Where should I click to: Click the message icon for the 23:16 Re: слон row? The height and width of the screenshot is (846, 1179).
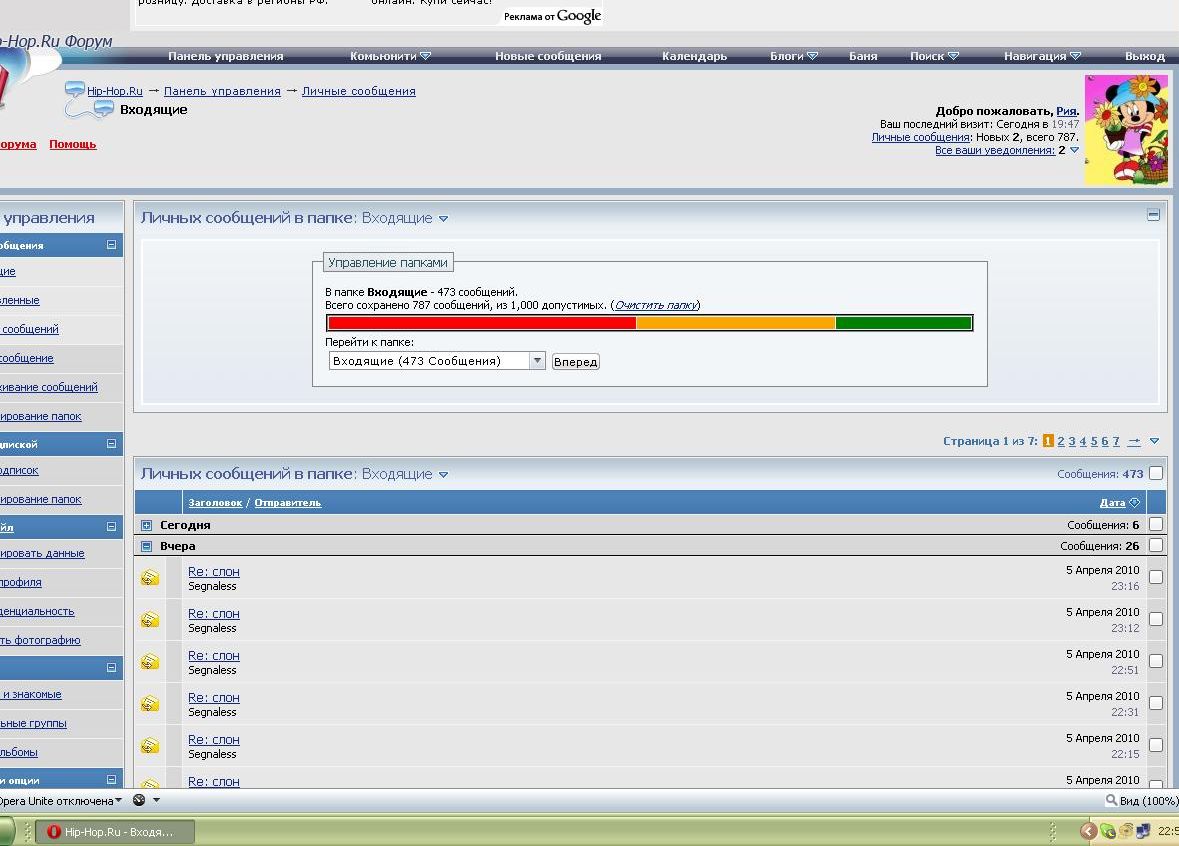coord(150,578)
